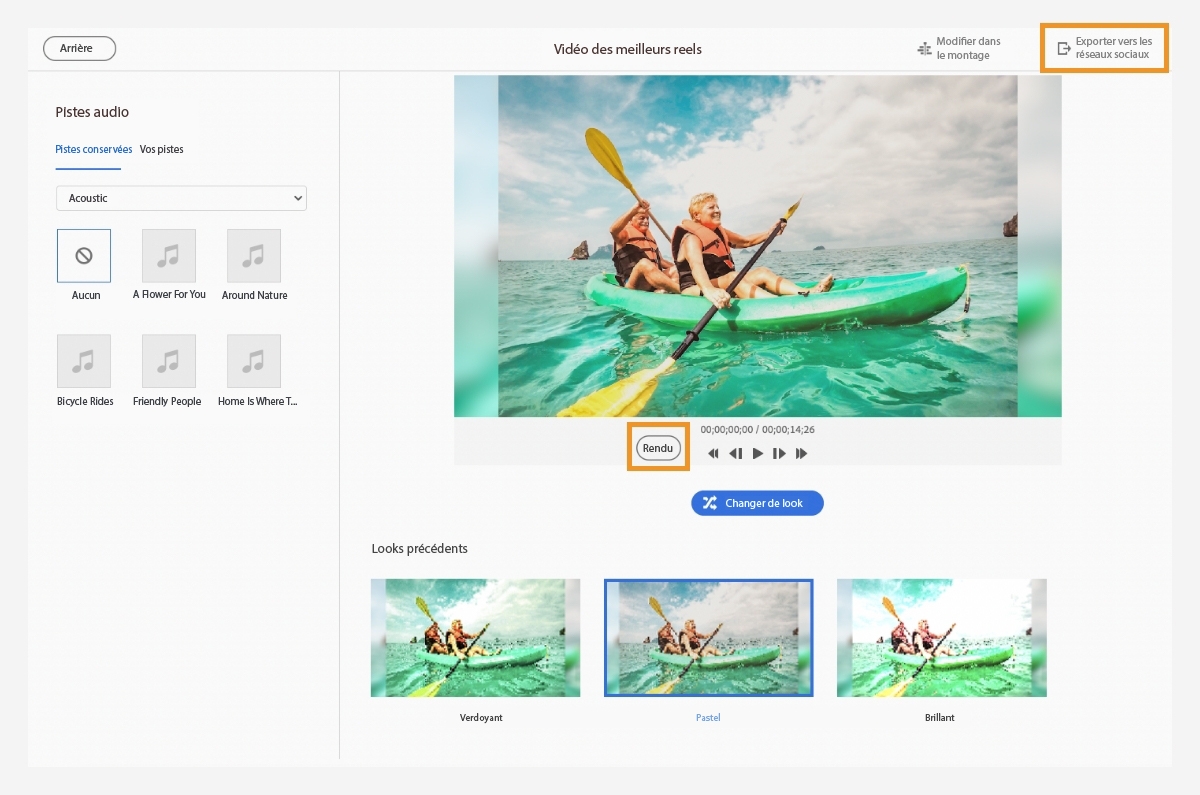Image resolution: width=1200 pixels, height=795 pixels.
Task: Choose the Friendly People music track
Action: [169, 361]
